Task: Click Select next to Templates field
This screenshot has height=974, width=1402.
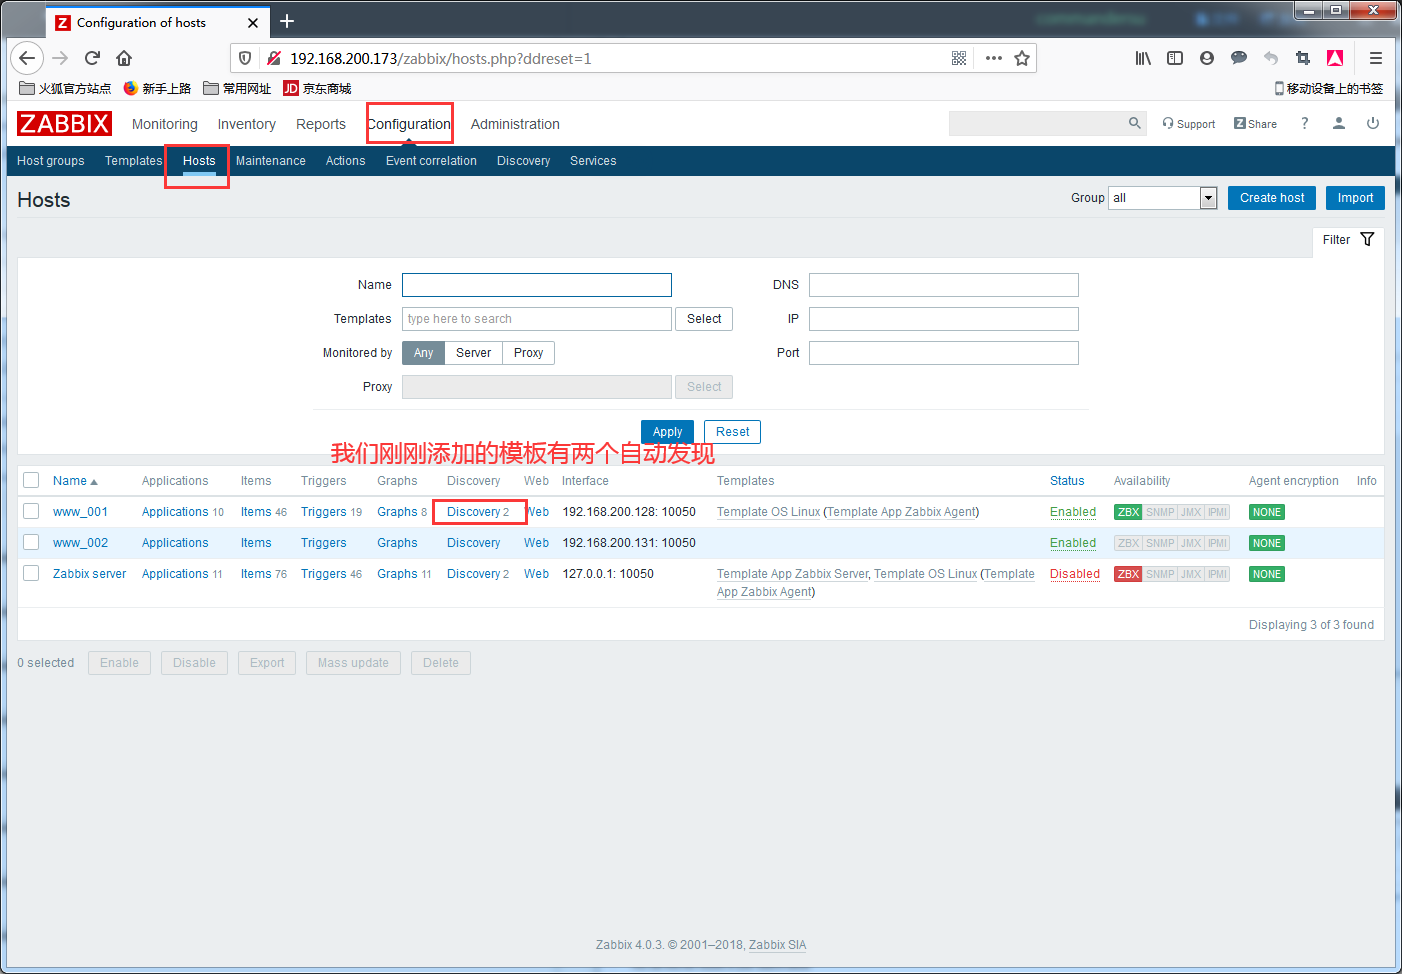Action: coord(704,319)
